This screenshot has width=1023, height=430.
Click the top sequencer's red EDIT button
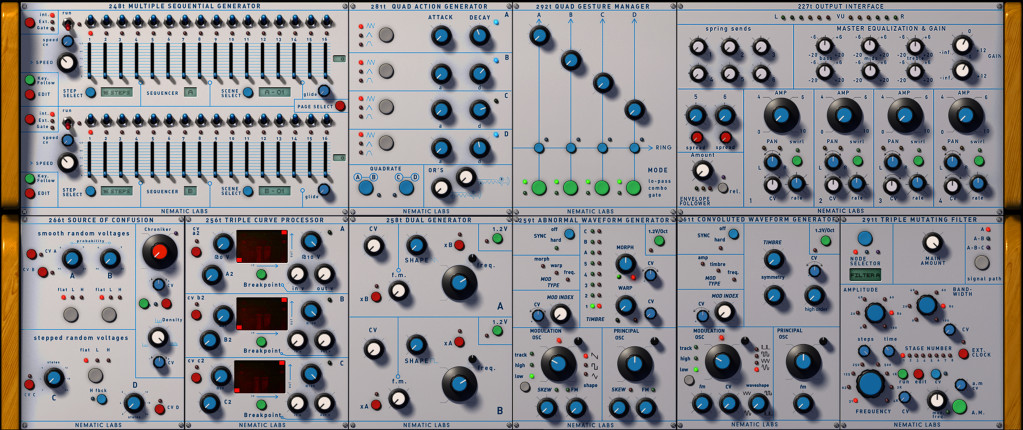coord(29,96)
